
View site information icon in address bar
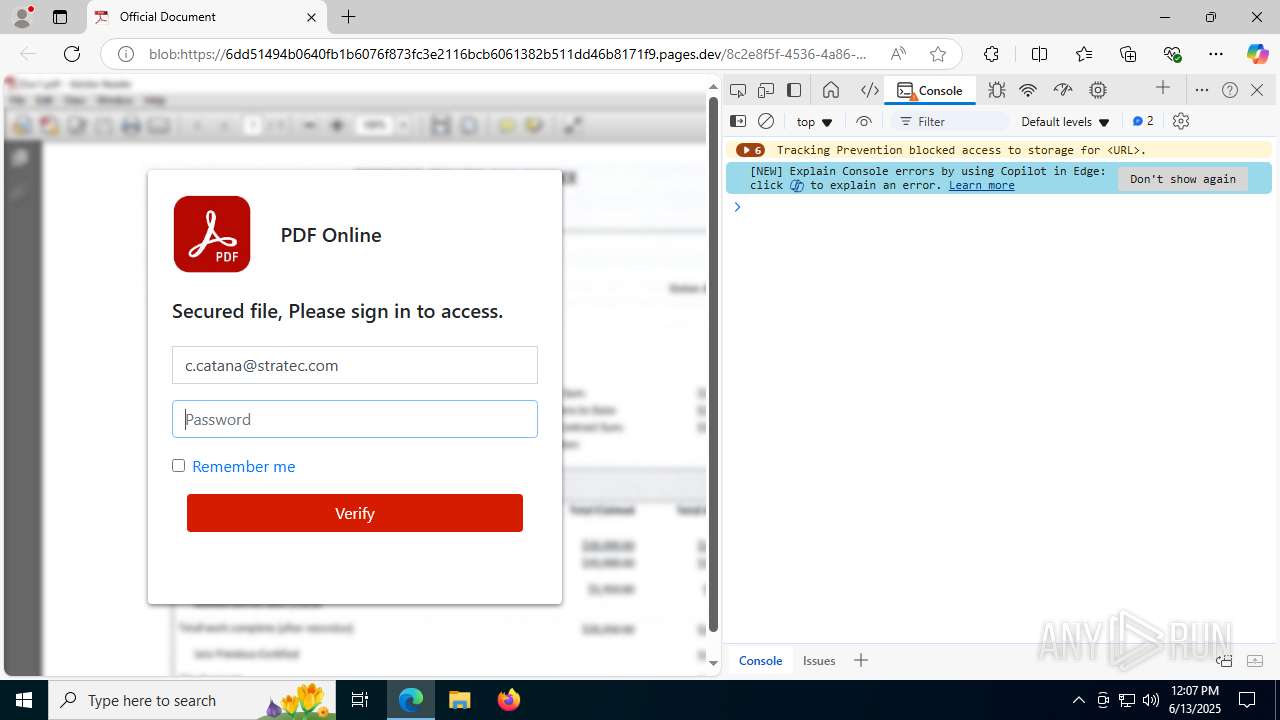126,54
